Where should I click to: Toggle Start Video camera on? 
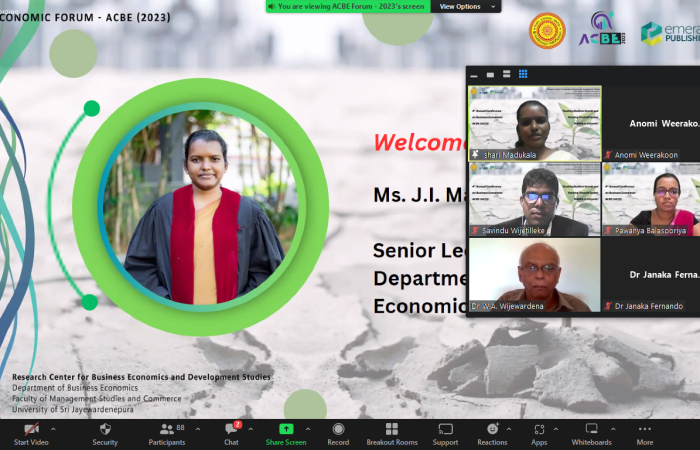point(31,429)
